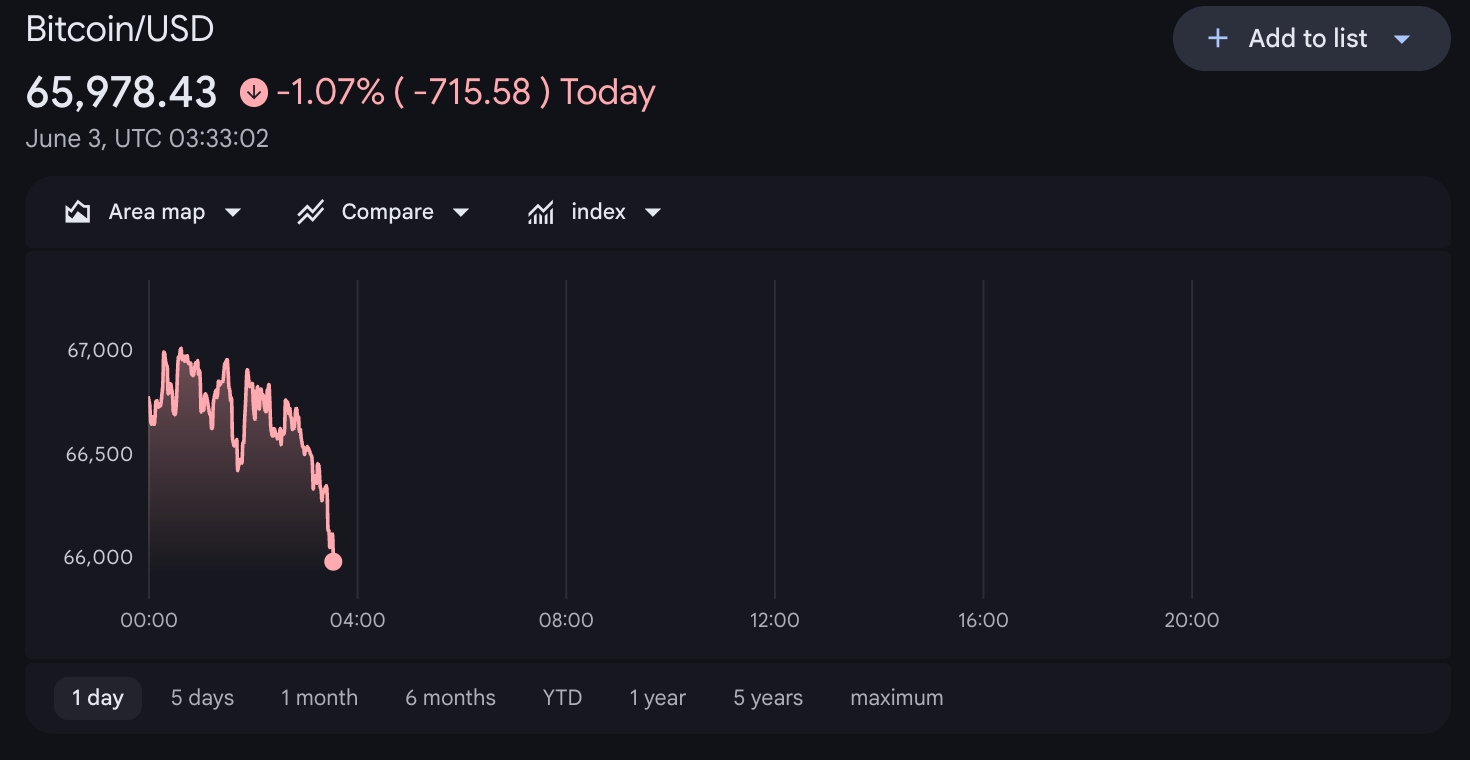Click the 12:00 time axis label
The image size is (1470, 760).
[x=774, y=620]
